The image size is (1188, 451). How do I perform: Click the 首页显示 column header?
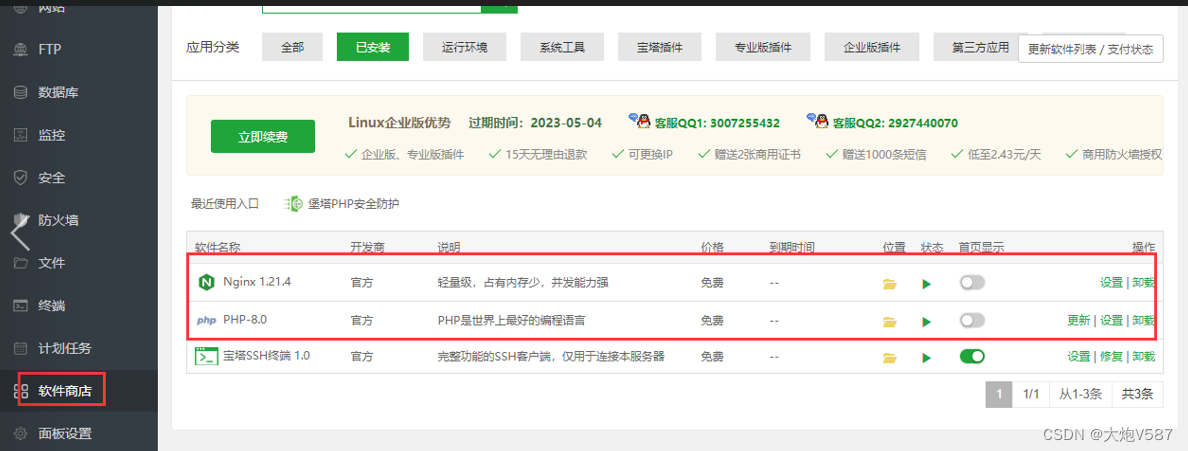981,248
